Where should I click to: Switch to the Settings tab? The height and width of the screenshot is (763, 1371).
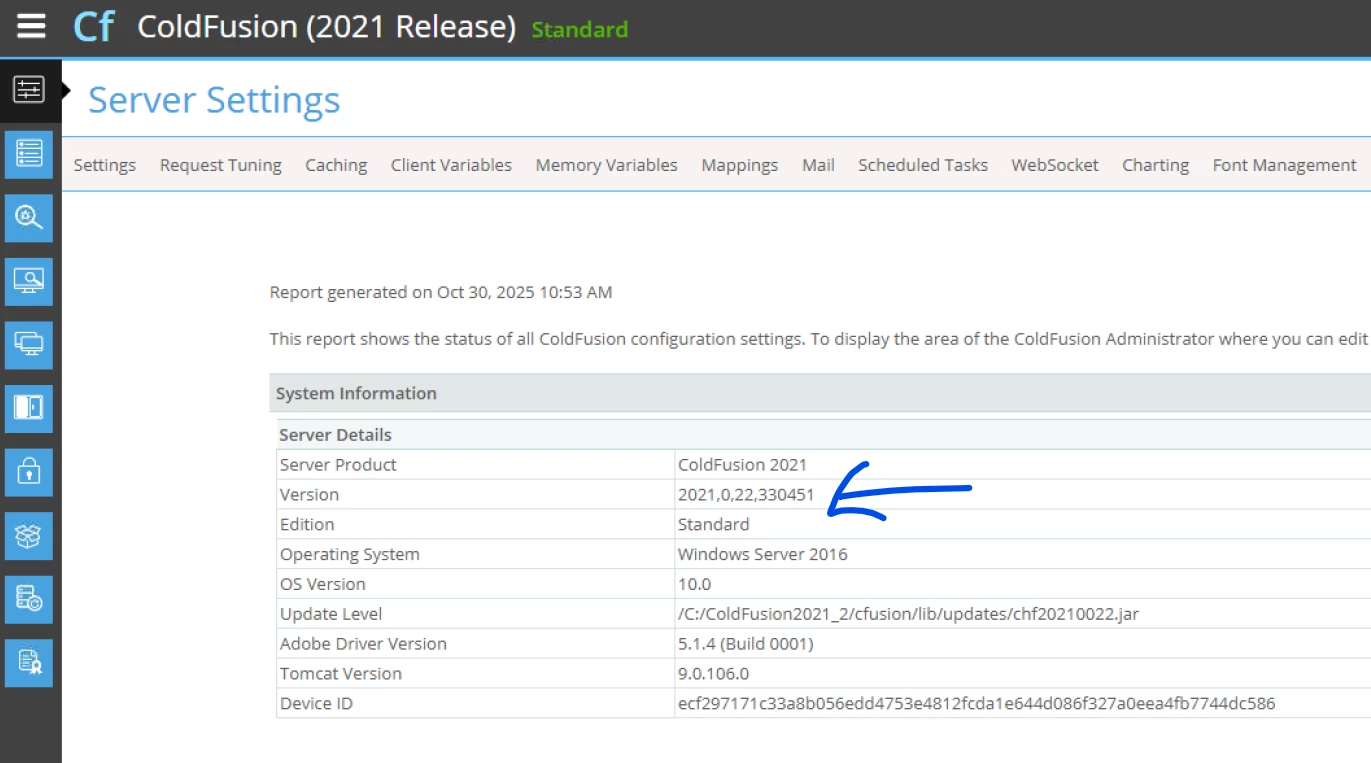click(x=105, y=165)
